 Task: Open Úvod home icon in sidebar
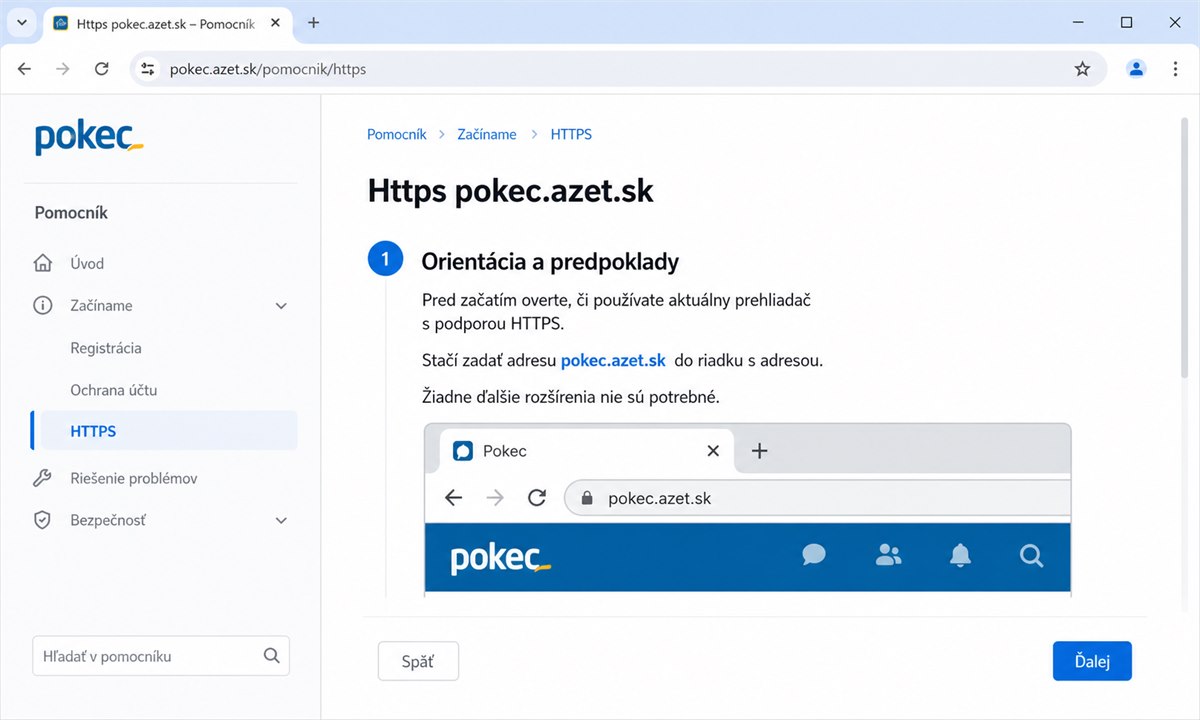pyautogui.click(x=43, y=264)
